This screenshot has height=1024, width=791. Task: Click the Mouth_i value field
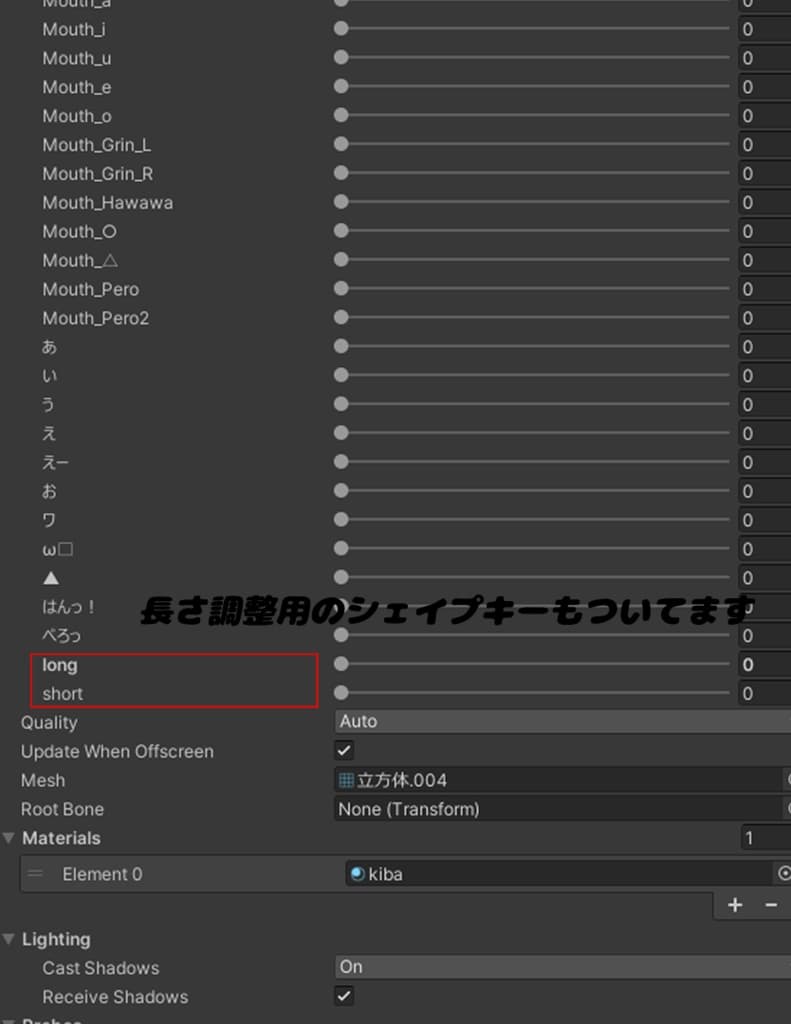pyautogui.click(x=764, y=29)
